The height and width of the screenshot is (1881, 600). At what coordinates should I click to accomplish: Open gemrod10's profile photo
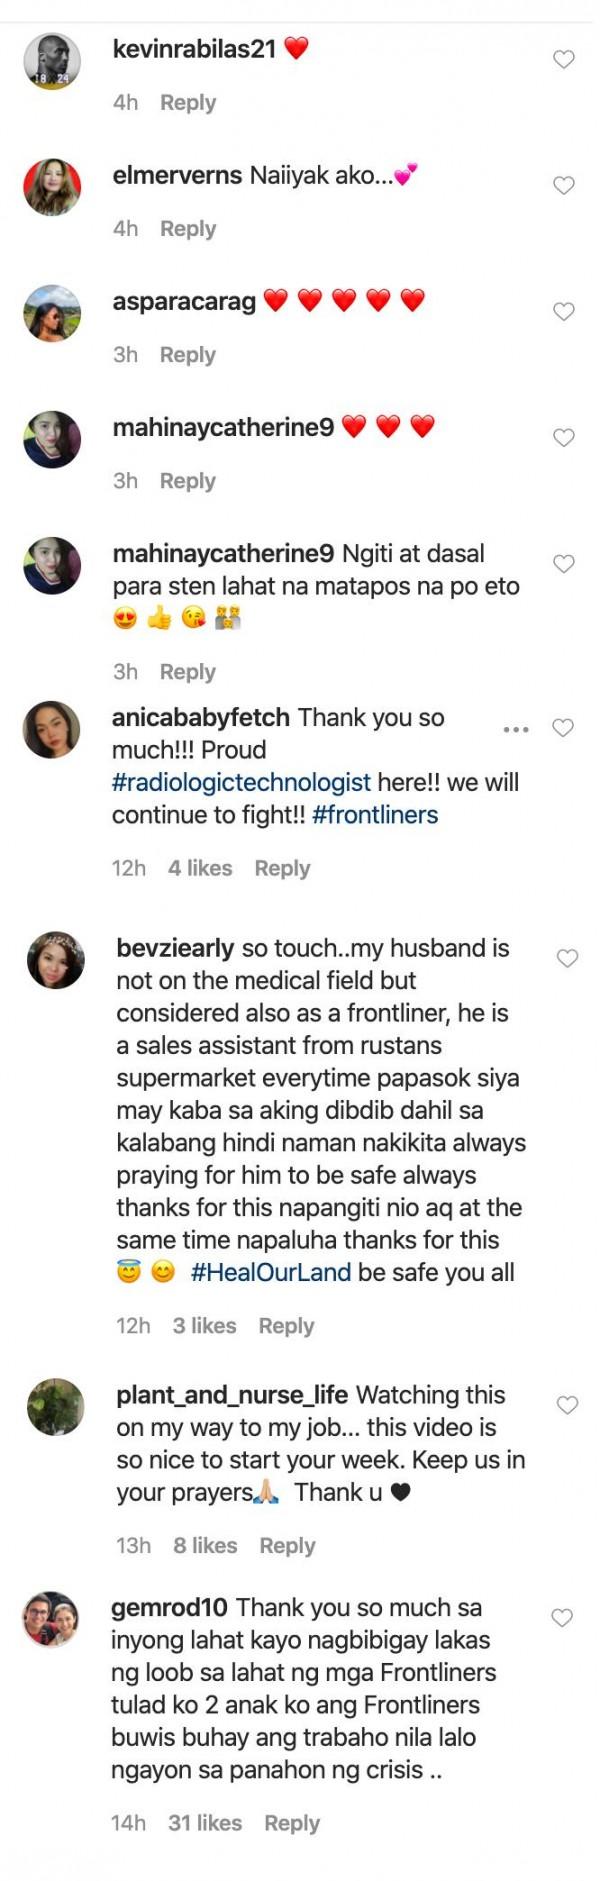click(51, 1619)
